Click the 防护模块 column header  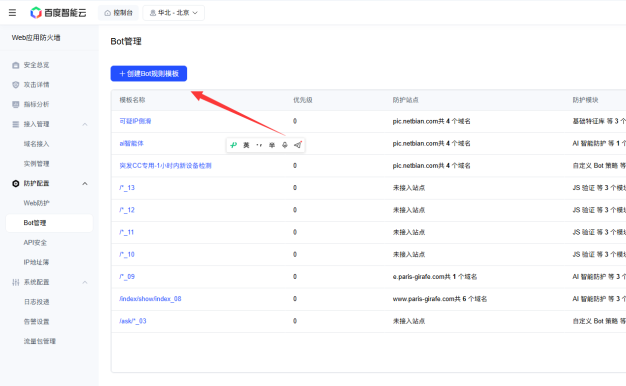coord(585,100)
